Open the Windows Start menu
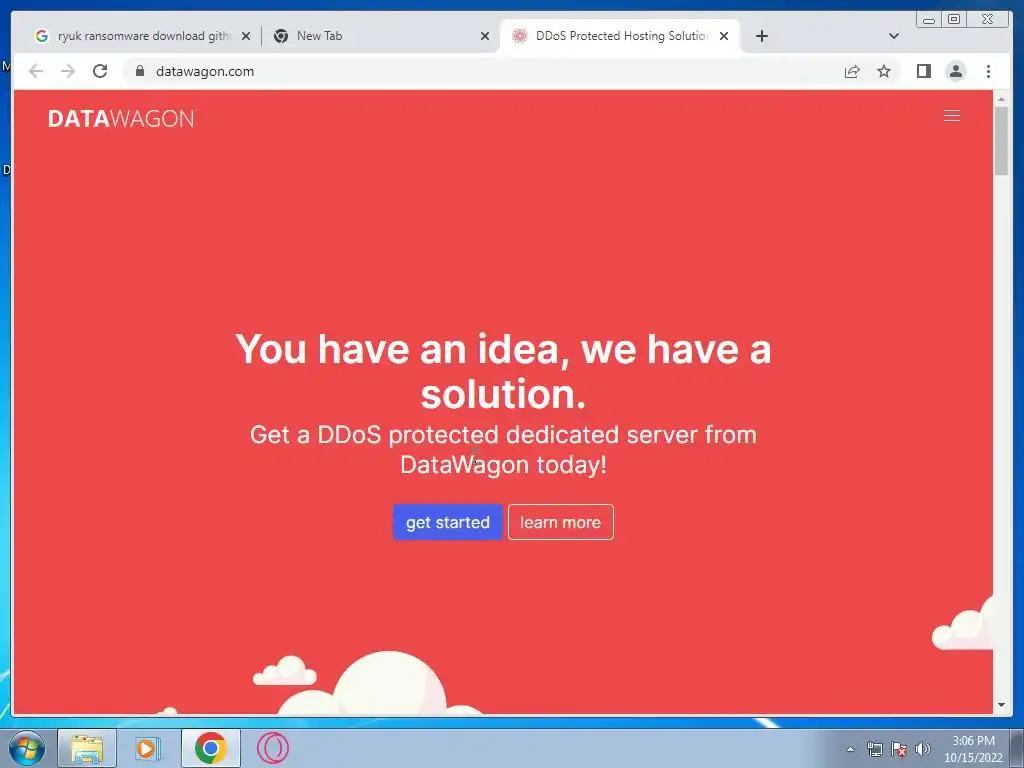1024x768 pixels. (26, 748)
